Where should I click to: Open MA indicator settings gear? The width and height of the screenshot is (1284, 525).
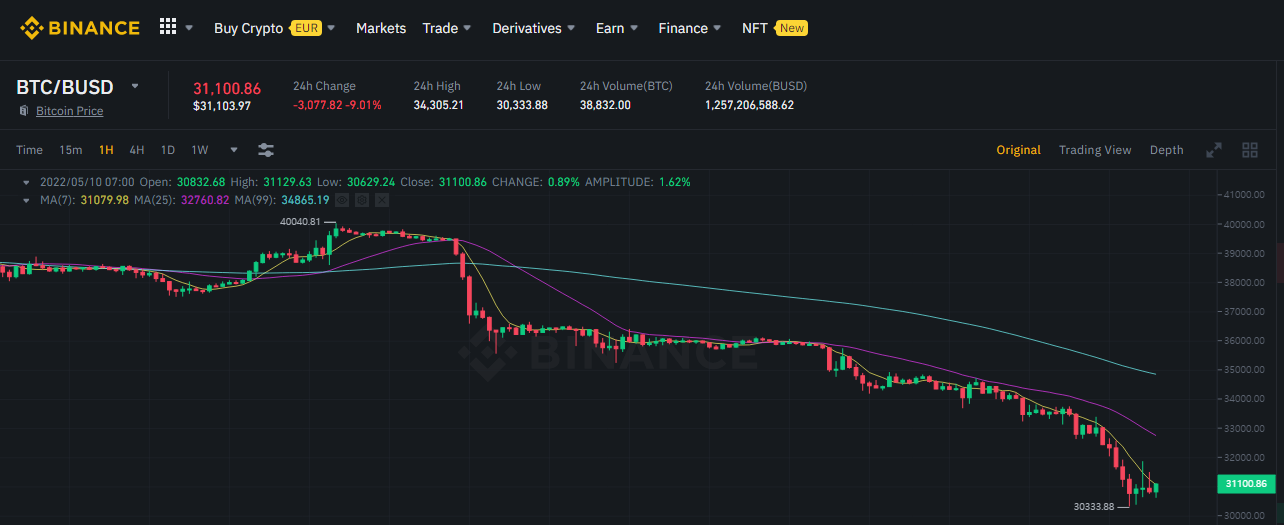pos(362,200)
